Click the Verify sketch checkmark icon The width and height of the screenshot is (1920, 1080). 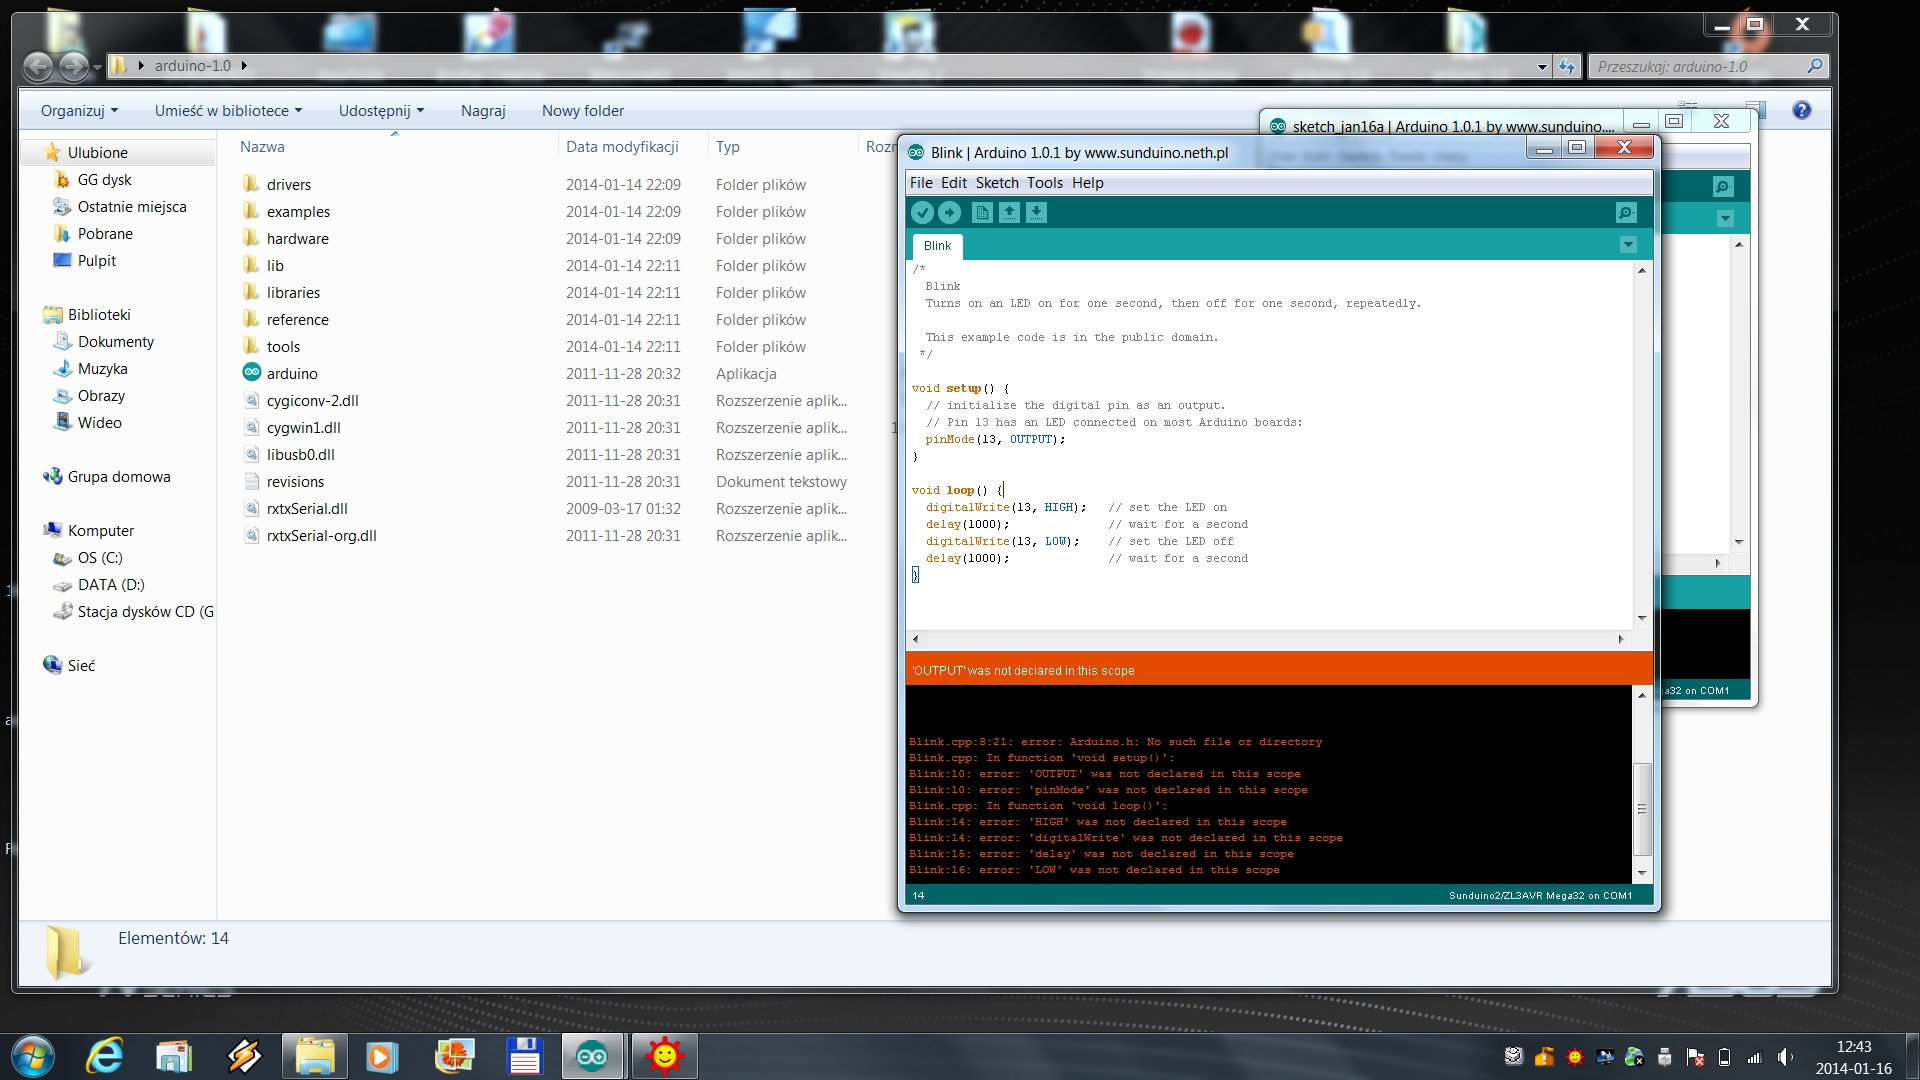coord(922,213)
